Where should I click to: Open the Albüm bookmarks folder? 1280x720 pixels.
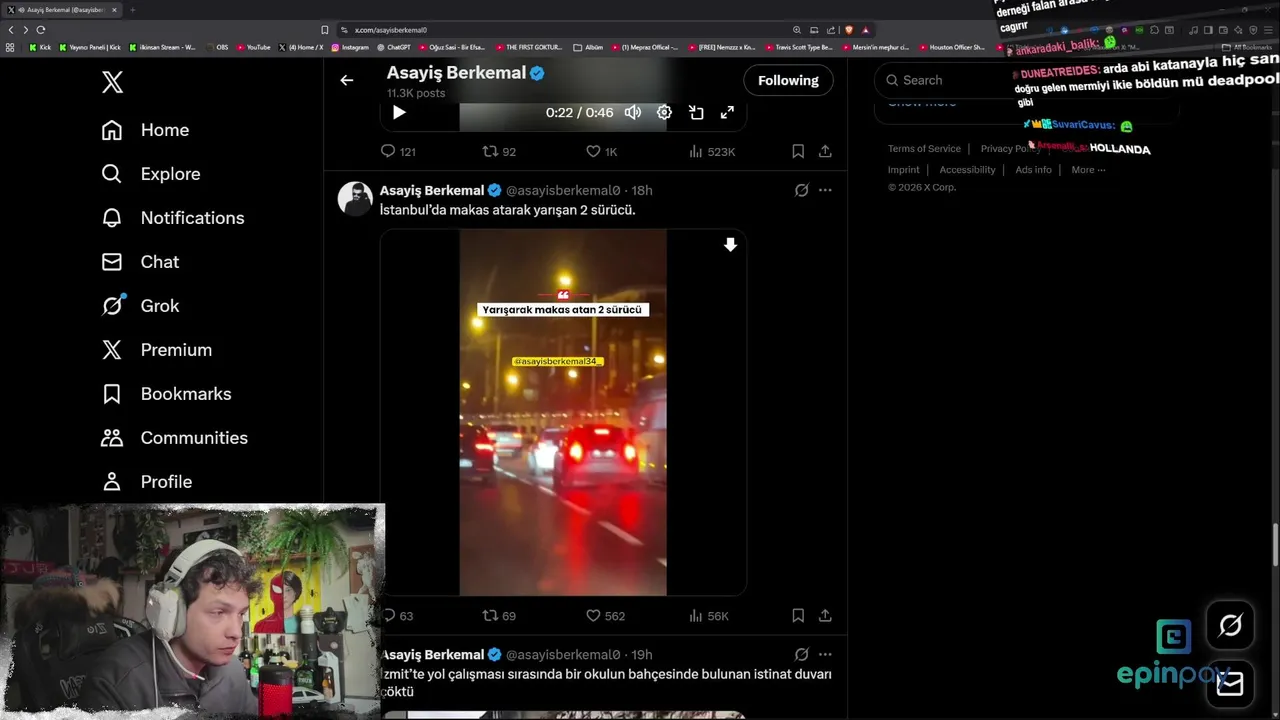(x=589, y=47)
